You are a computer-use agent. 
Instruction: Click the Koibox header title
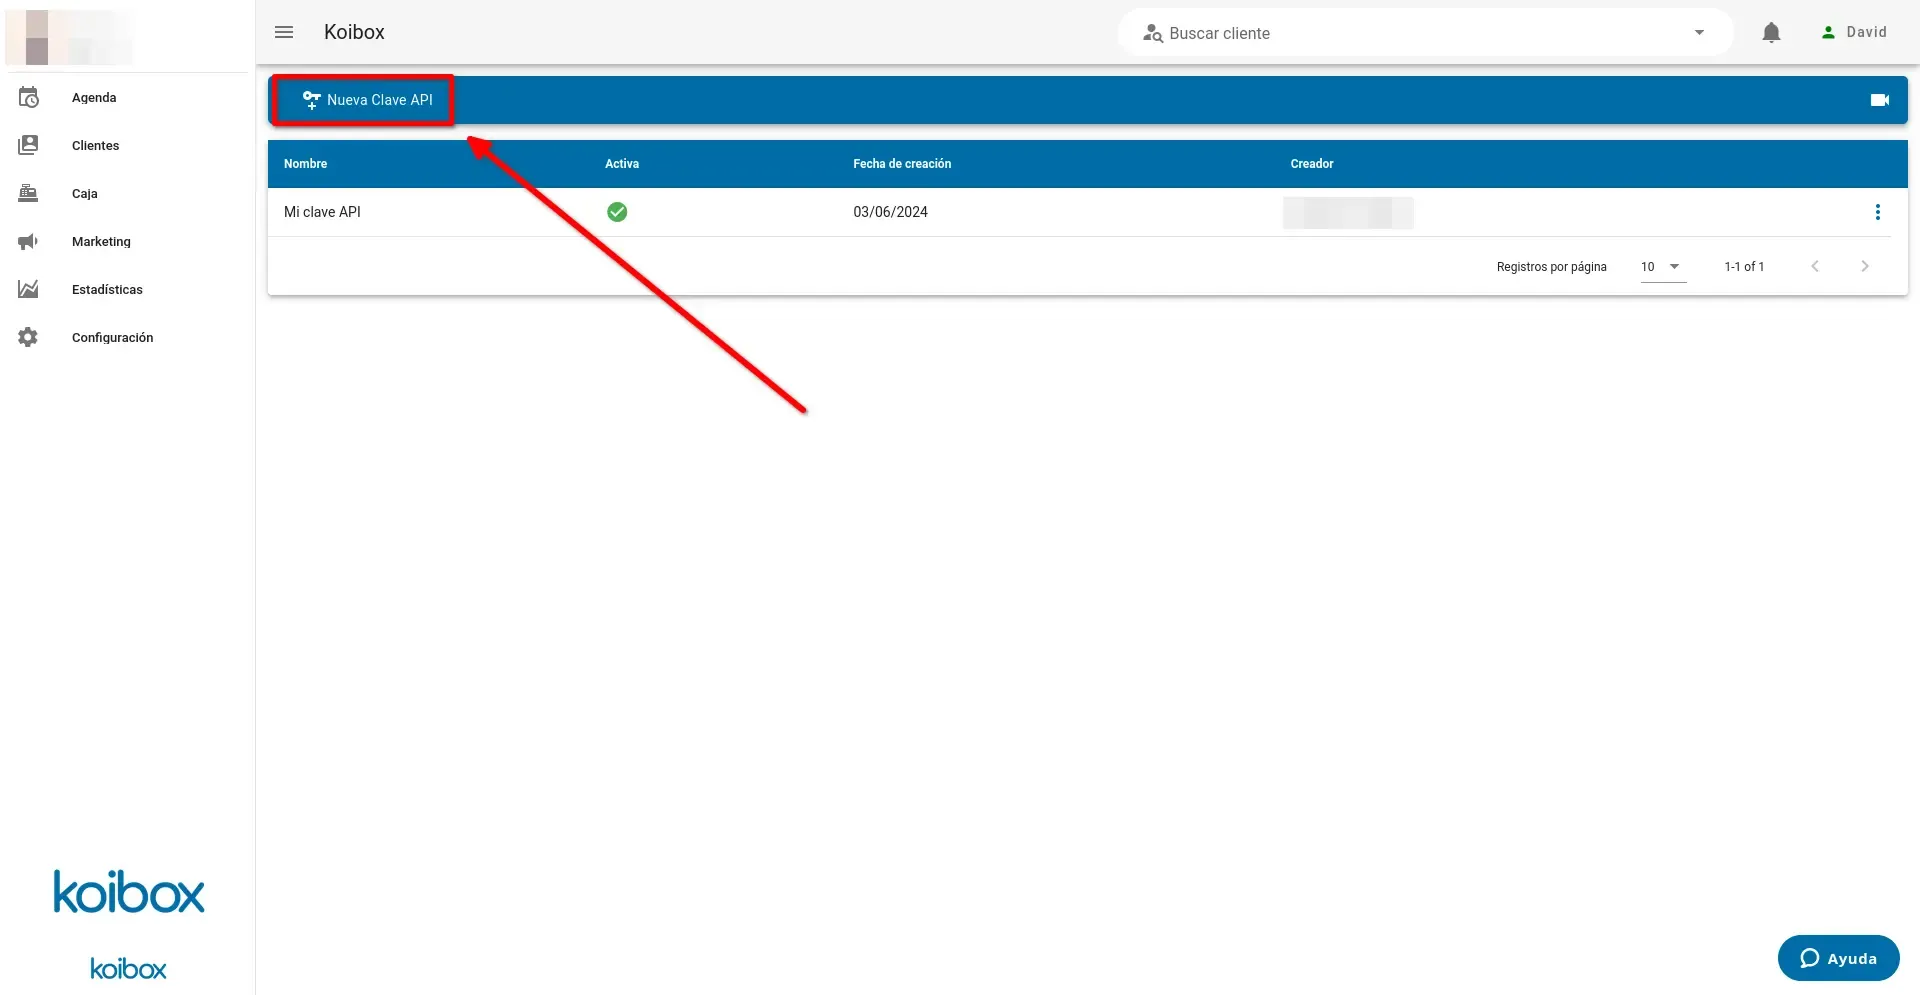point(353,32)
